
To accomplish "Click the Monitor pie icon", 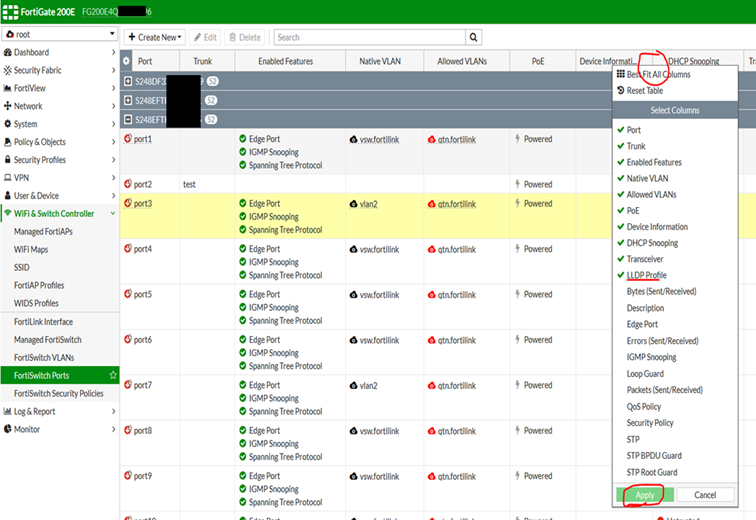I will tap(7, 429).
